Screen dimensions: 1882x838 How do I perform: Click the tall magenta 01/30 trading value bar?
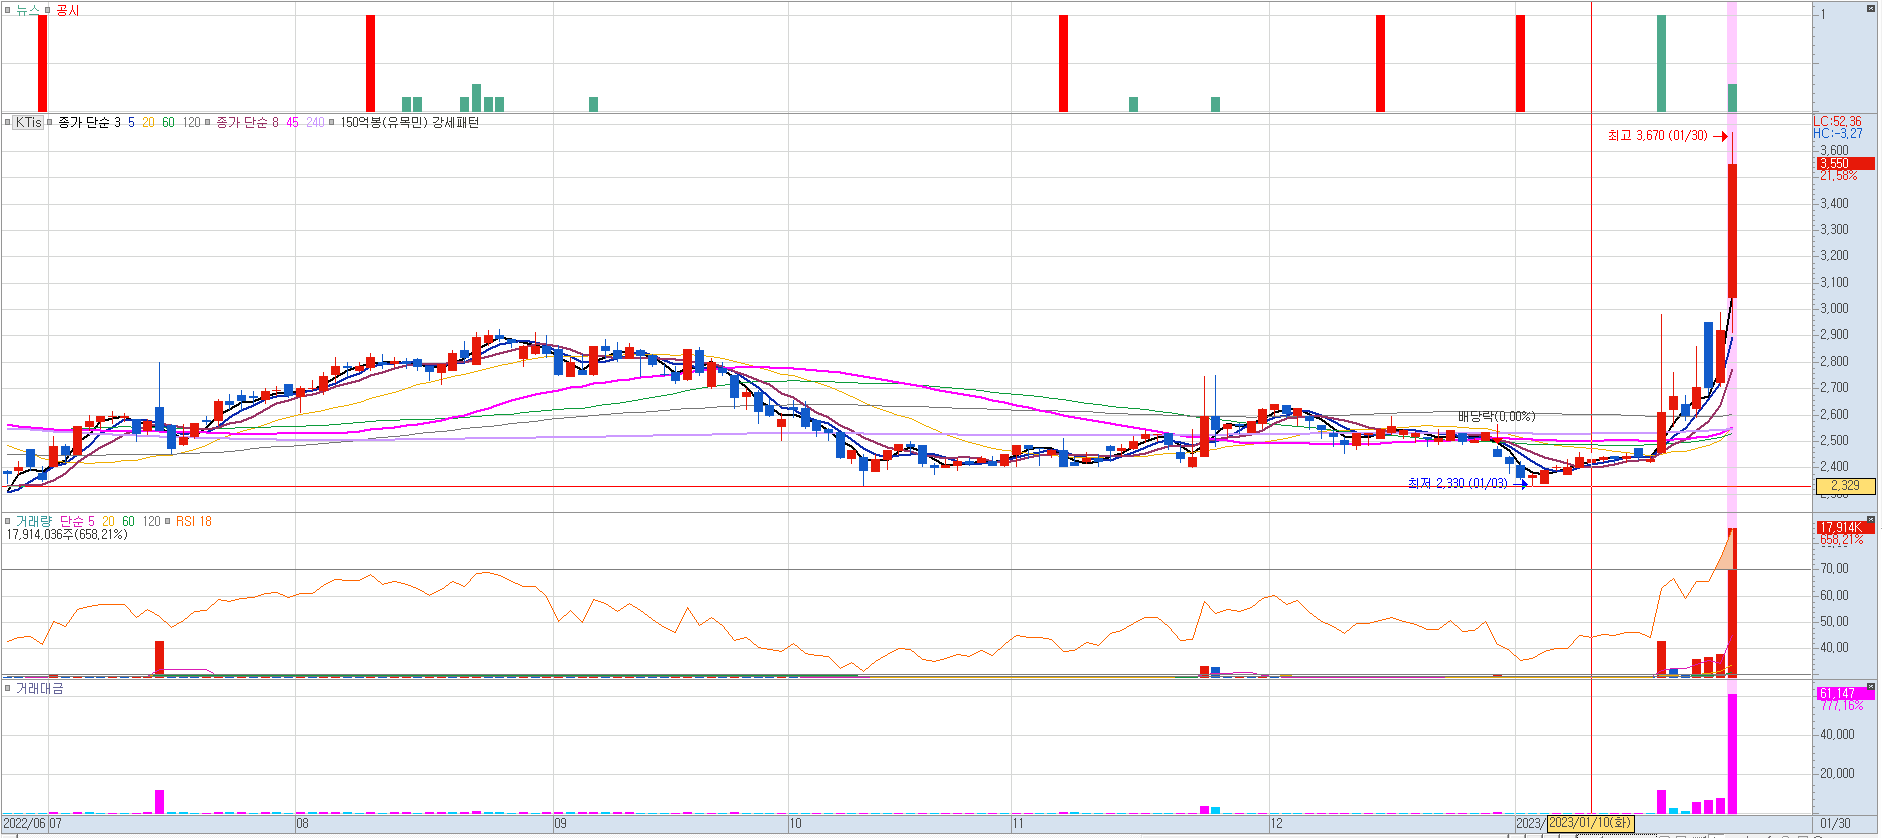(1732, 754)
